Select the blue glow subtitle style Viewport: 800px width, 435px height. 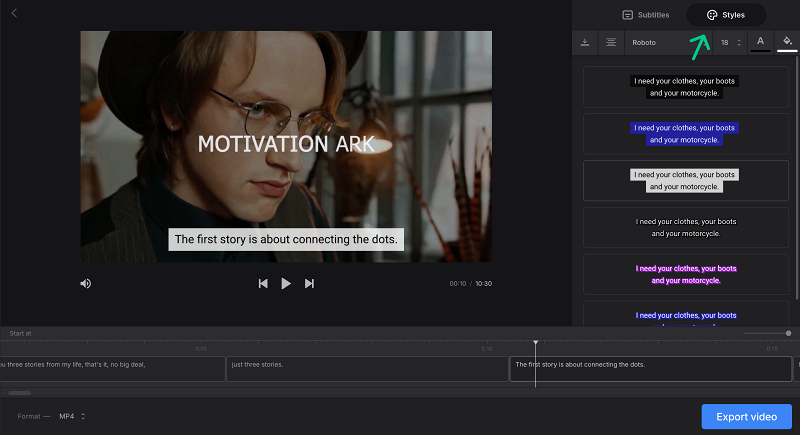pyautogui.click(x=686, y=314)
